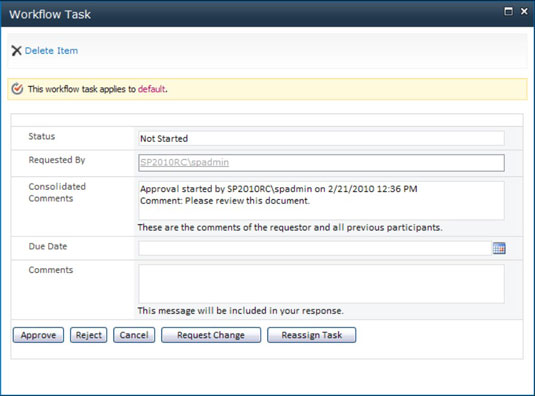Open the default document link
535x396 pixels.
click(x=151, y=89)
